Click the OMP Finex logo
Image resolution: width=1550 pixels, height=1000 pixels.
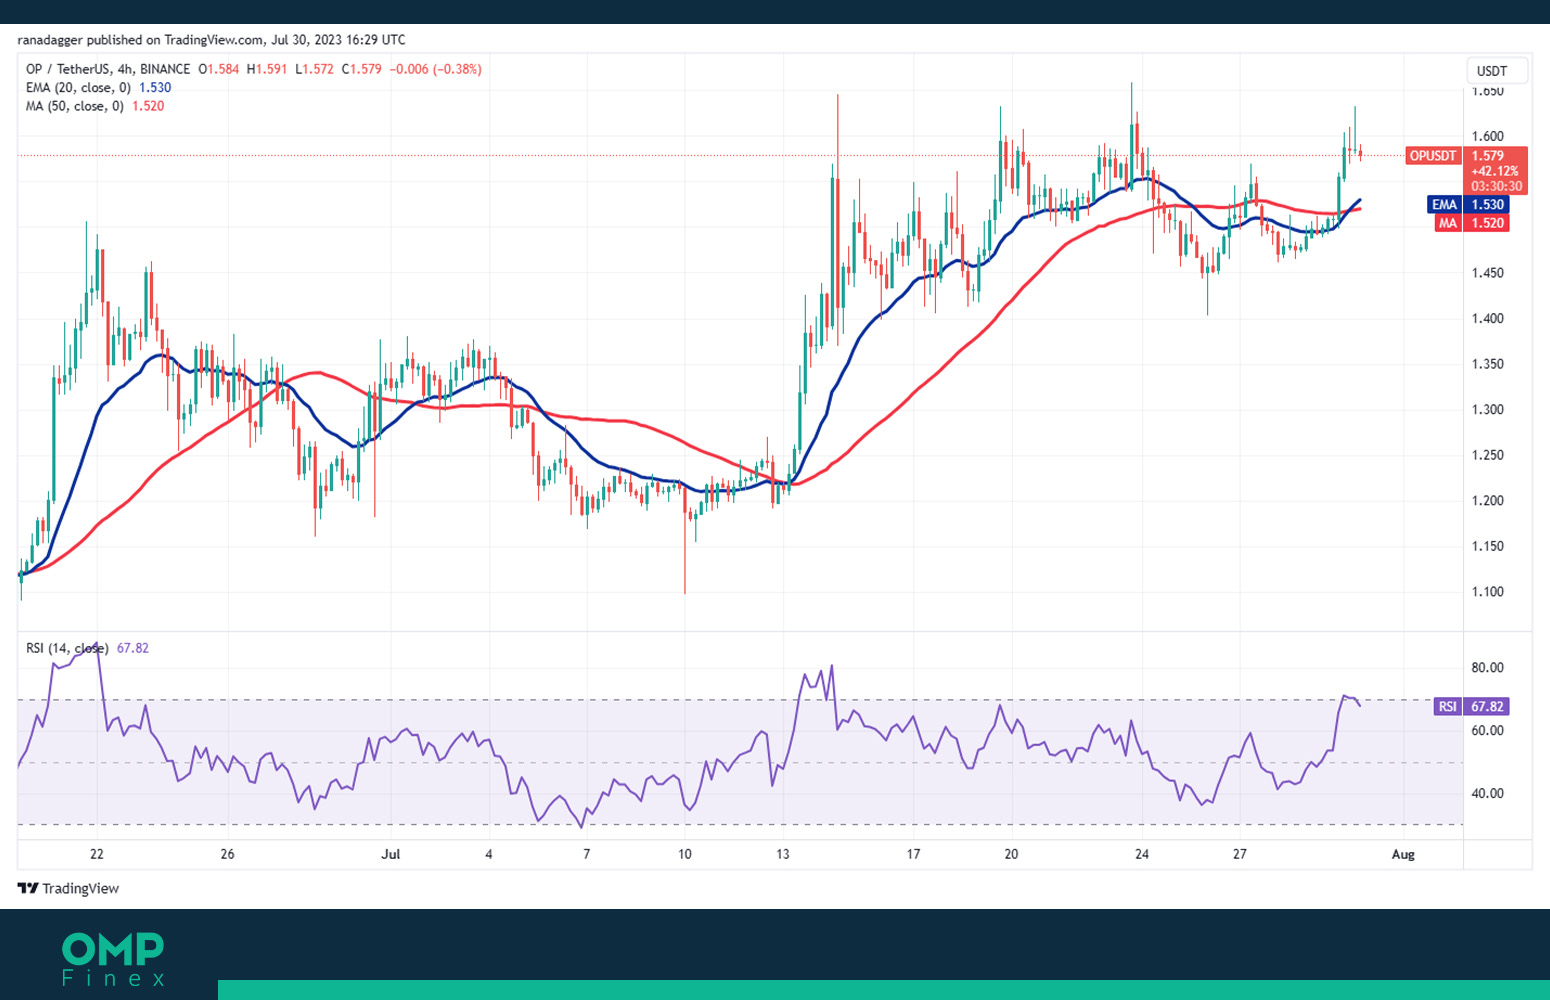113,959
